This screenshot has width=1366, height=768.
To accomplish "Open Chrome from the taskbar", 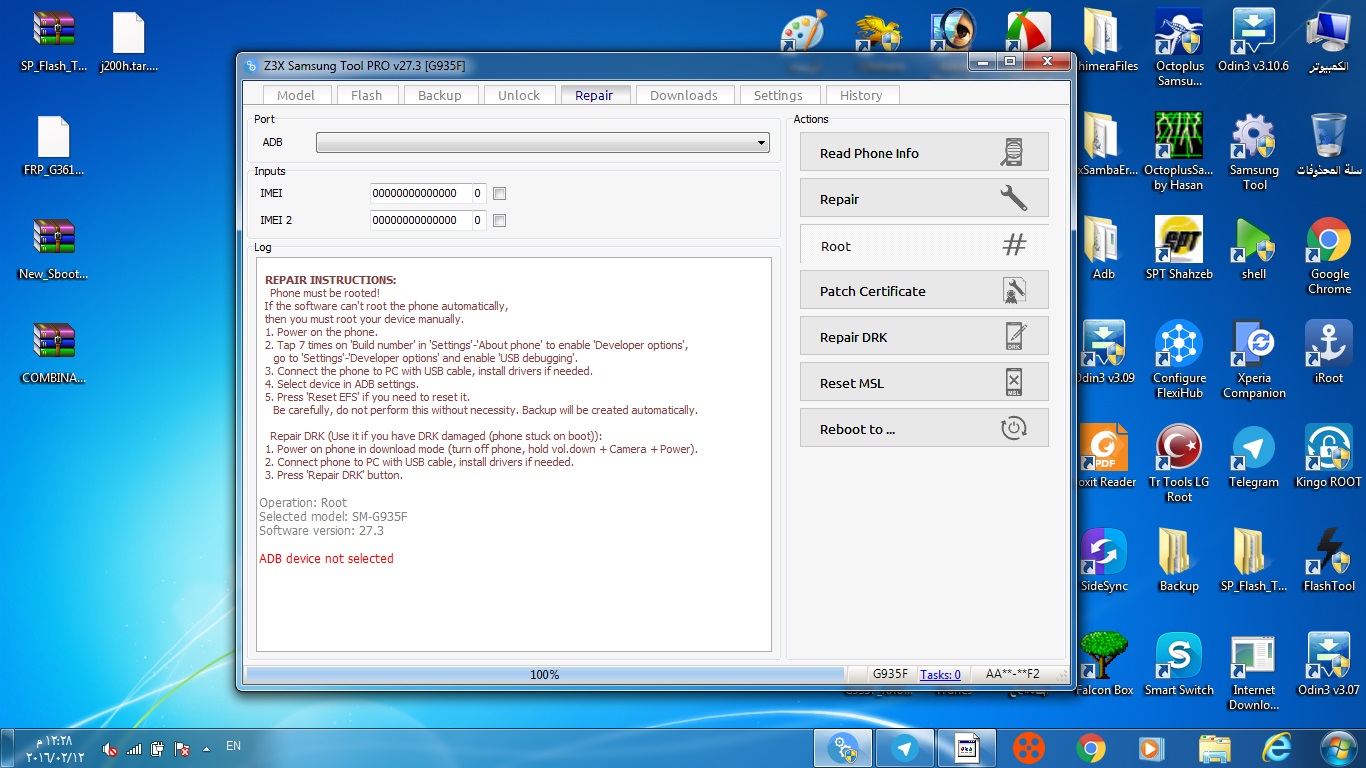I will (1091, 748).
